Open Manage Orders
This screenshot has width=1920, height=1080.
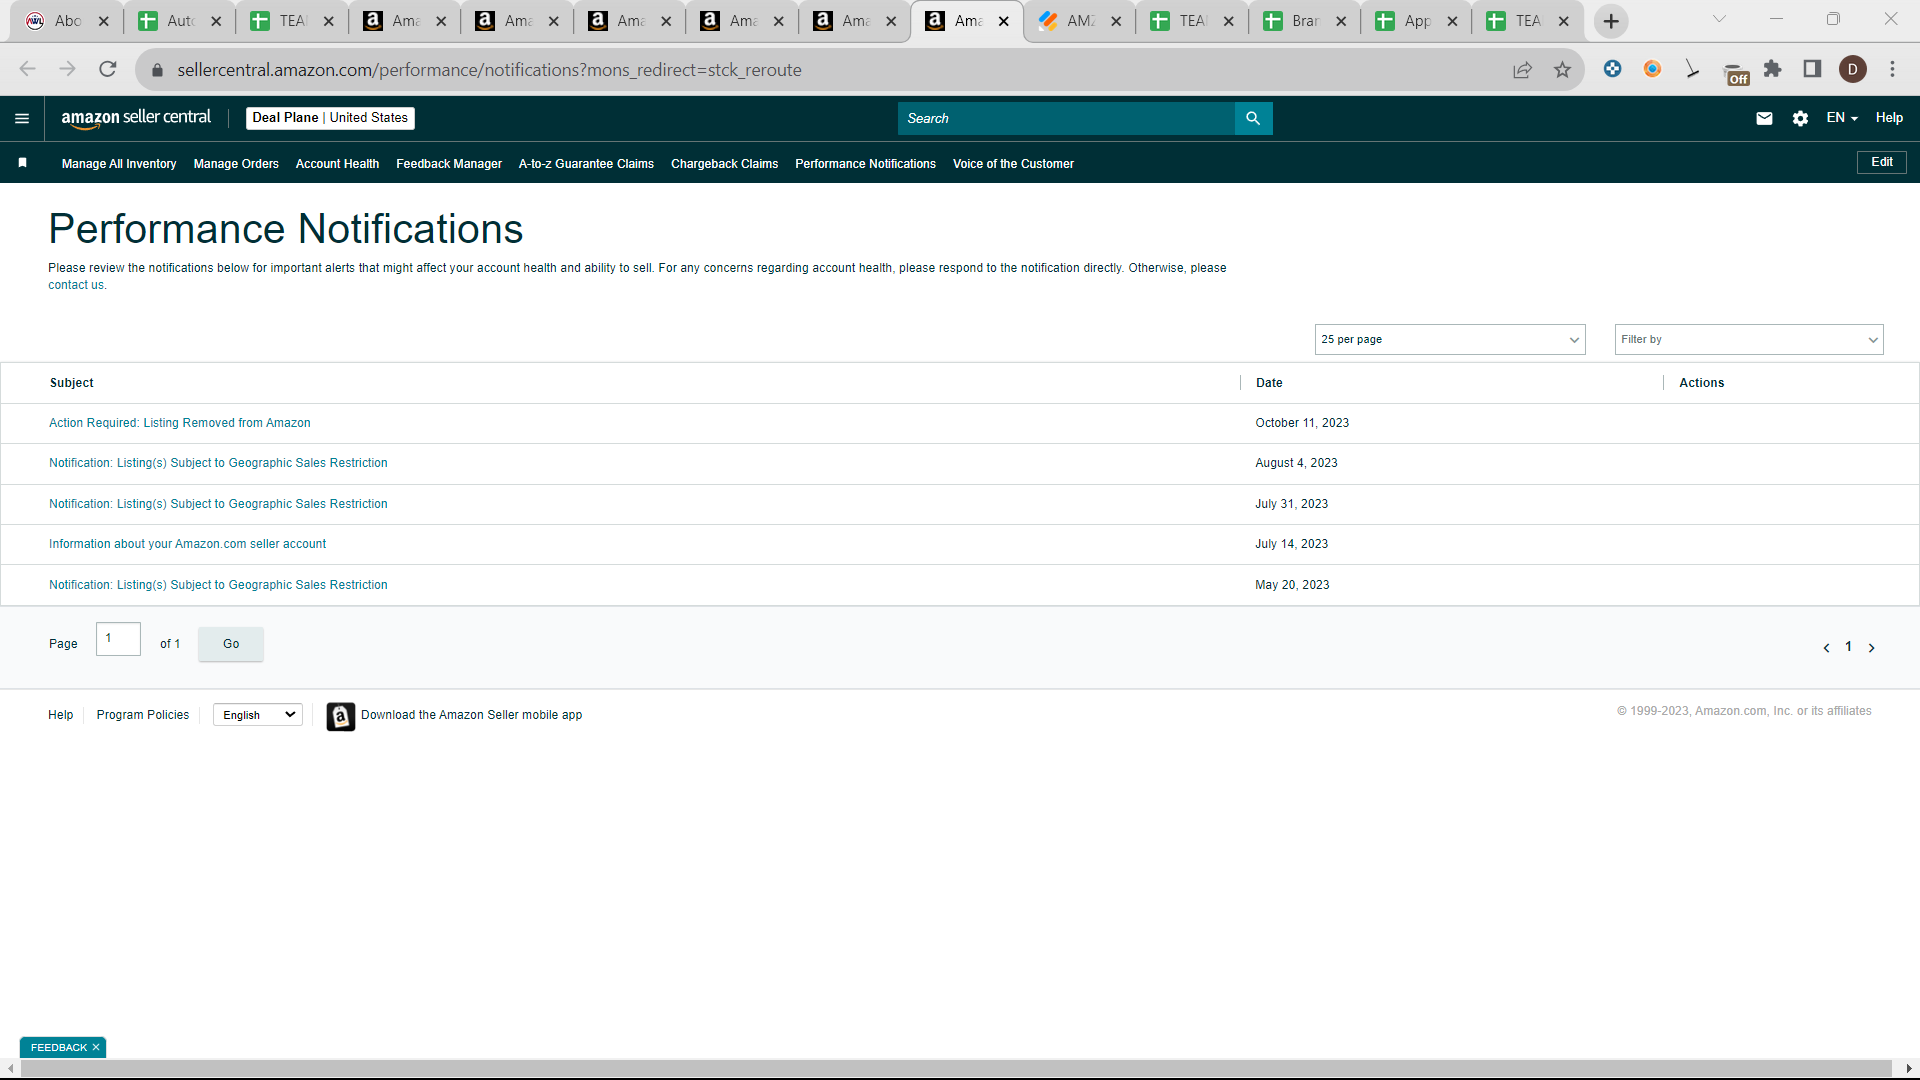click(x=236, y=164)
